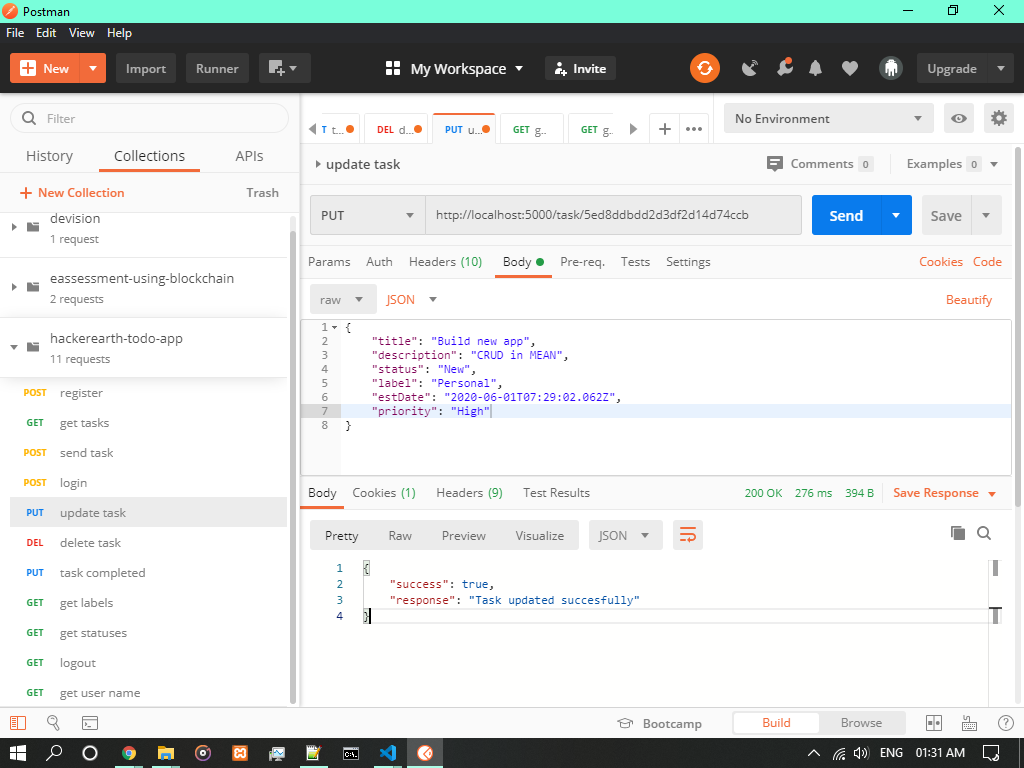Open the Save Response menu
1024x768 pixels.
tap(944, 493)
